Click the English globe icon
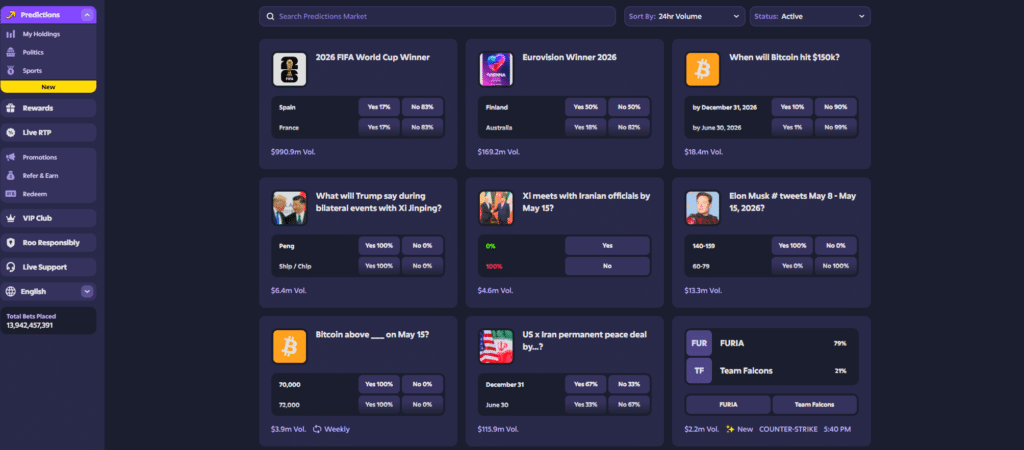 tap(10, 291)
